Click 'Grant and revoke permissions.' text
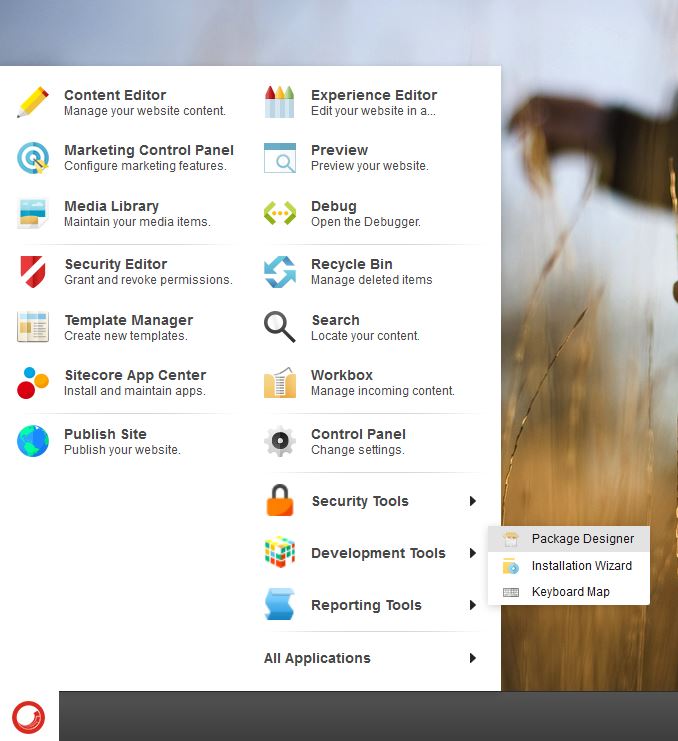Image resolution: width=678 pixels, height=741 pixels. 148,280
